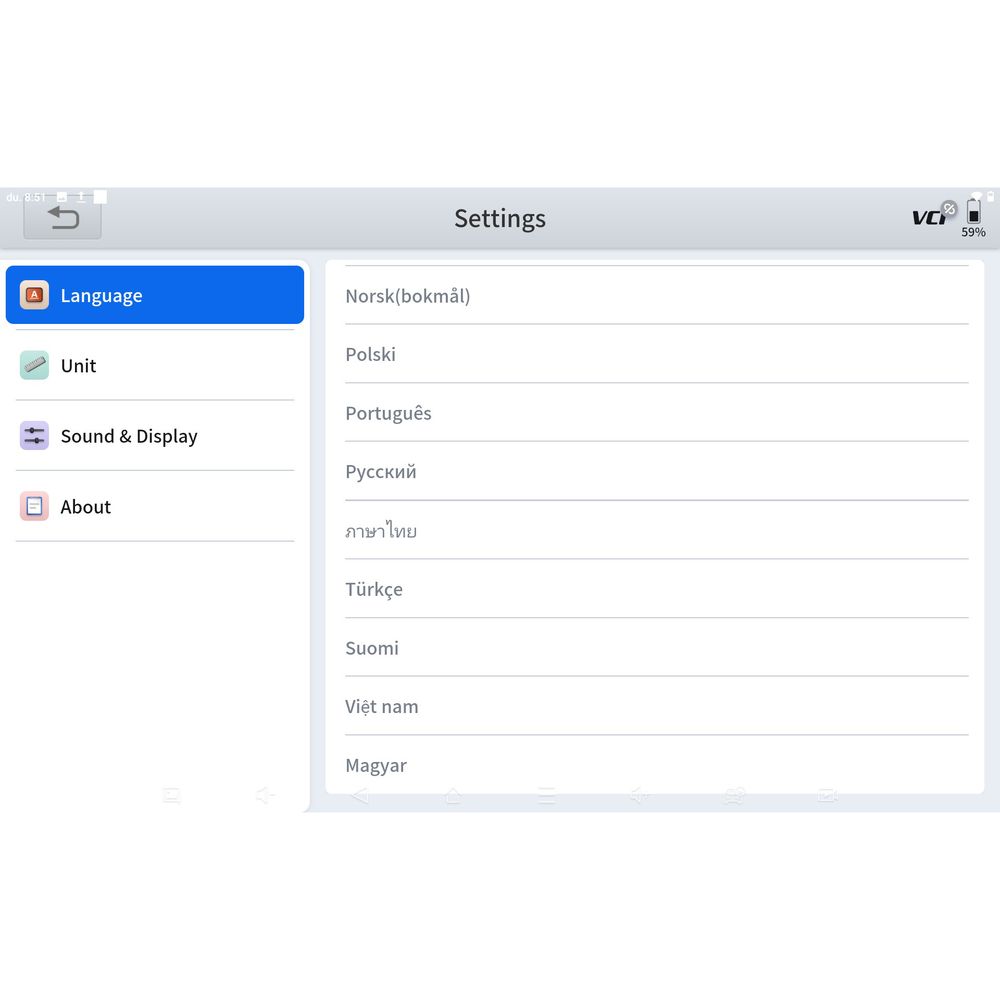This screenshot has height=1000, width=1000.
Task: Choose Русский language option
Action: coord(656,472)
